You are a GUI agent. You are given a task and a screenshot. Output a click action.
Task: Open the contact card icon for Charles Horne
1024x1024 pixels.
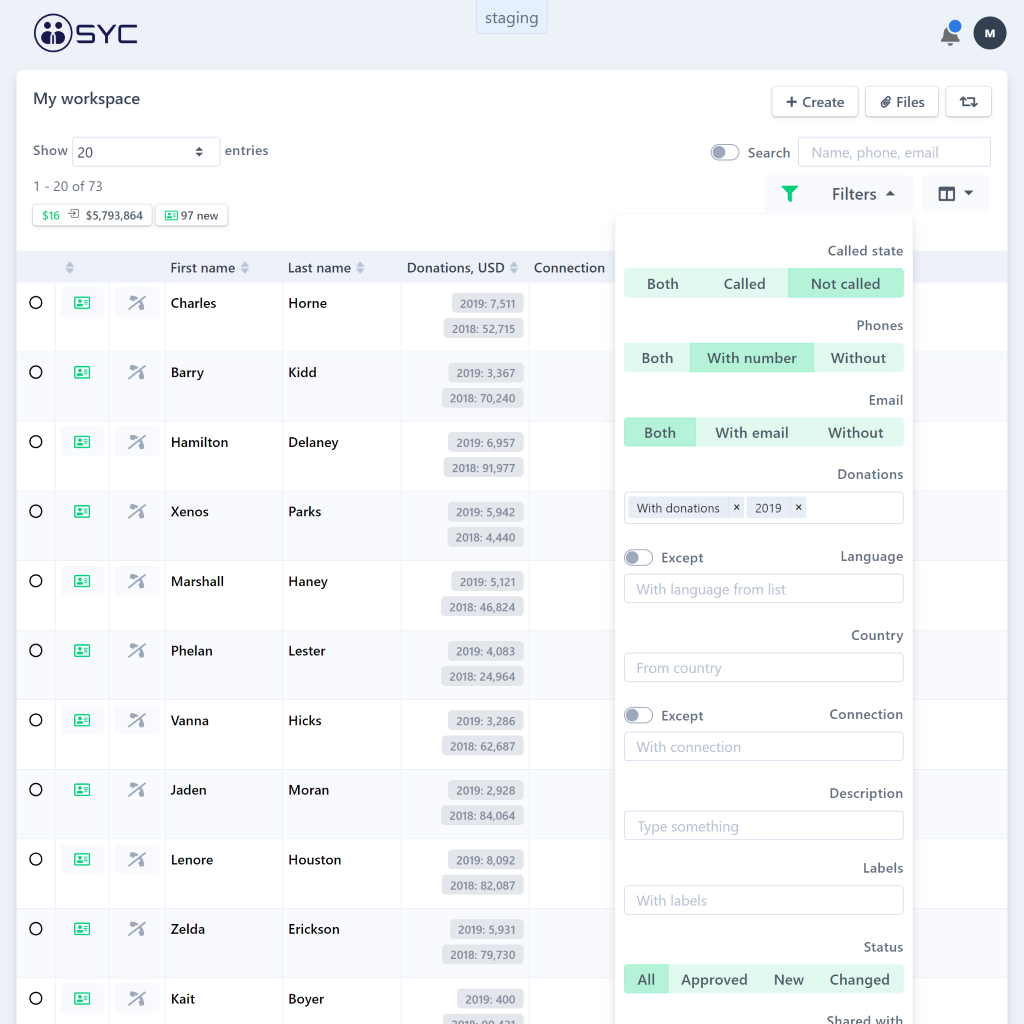pos(82,303)
